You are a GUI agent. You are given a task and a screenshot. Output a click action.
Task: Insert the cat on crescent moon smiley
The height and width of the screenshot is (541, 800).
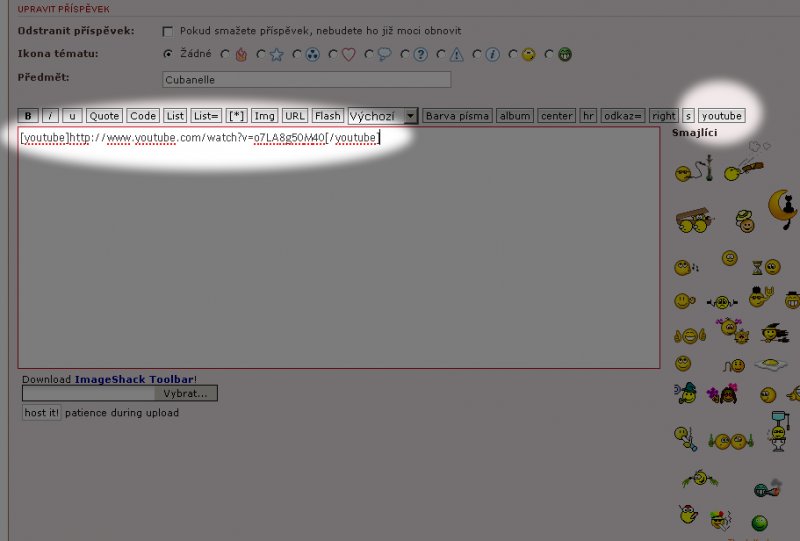(783, 208)
